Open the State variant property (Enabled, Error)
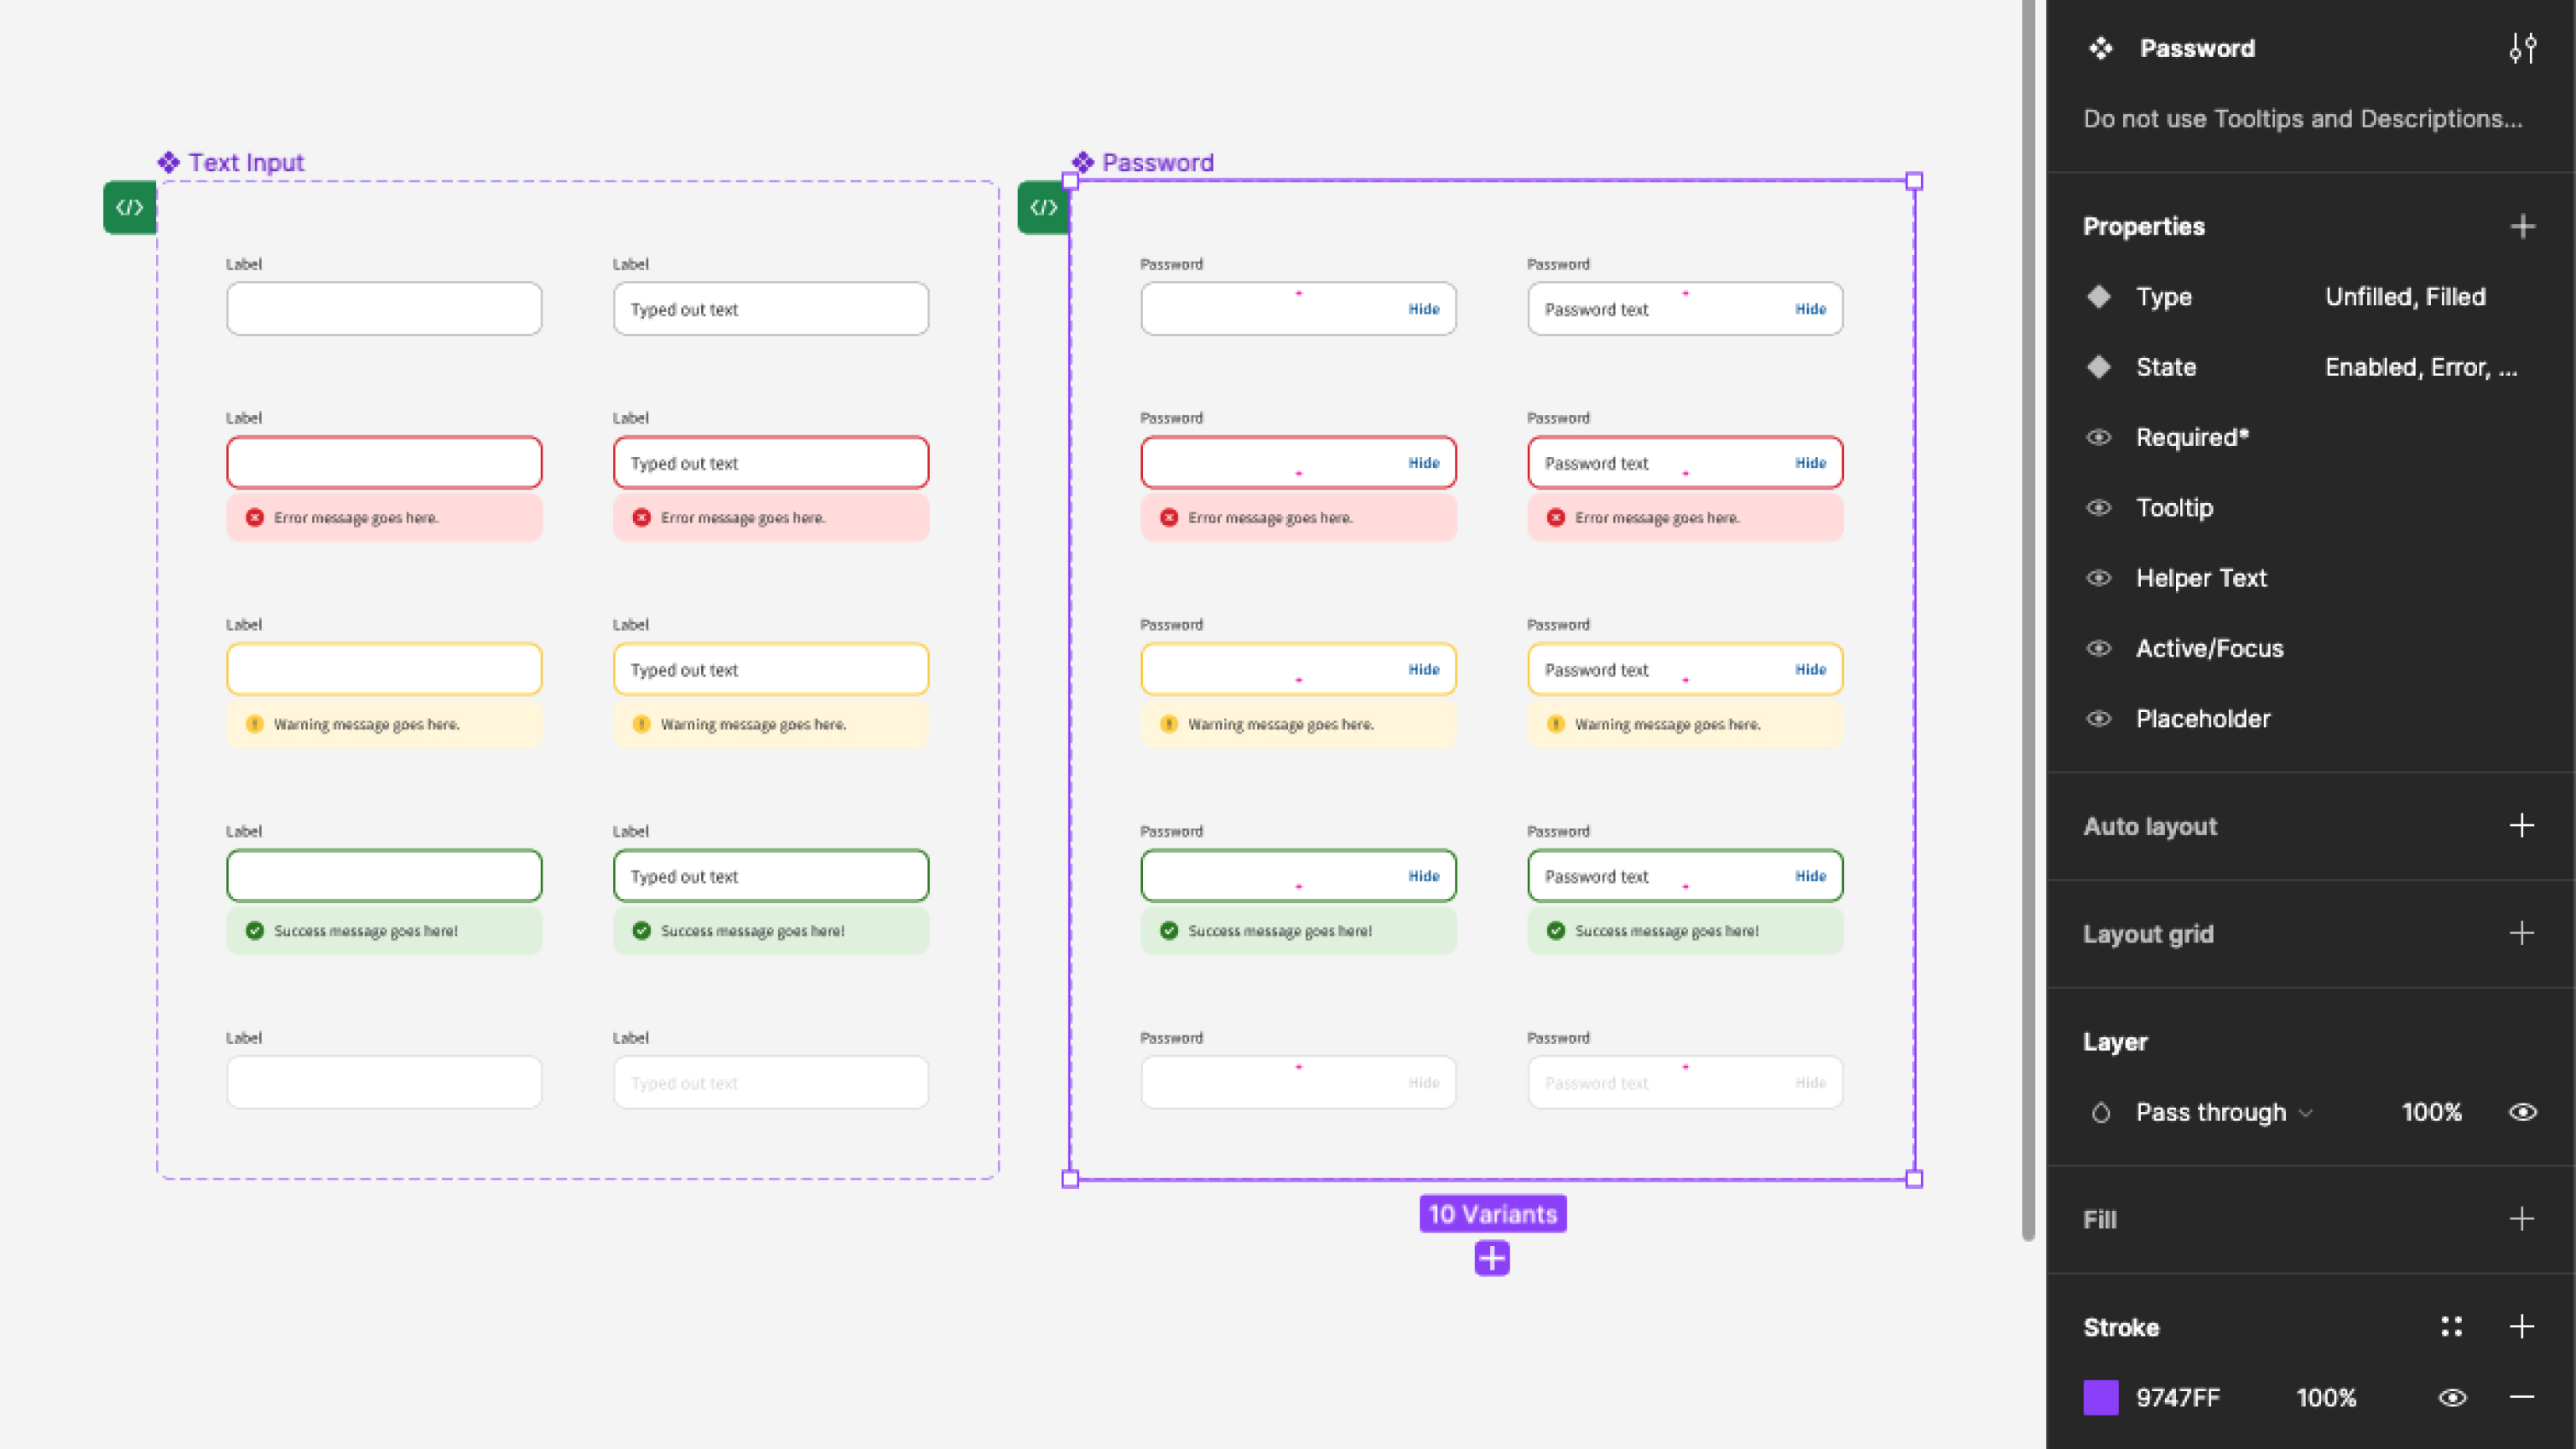This screenshot has width=2576, height=1449. point(2420,367)
